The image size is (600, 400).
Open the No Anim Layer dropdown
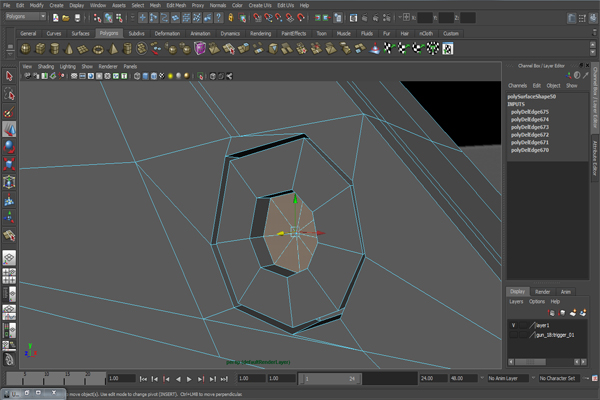click(509, 378)
